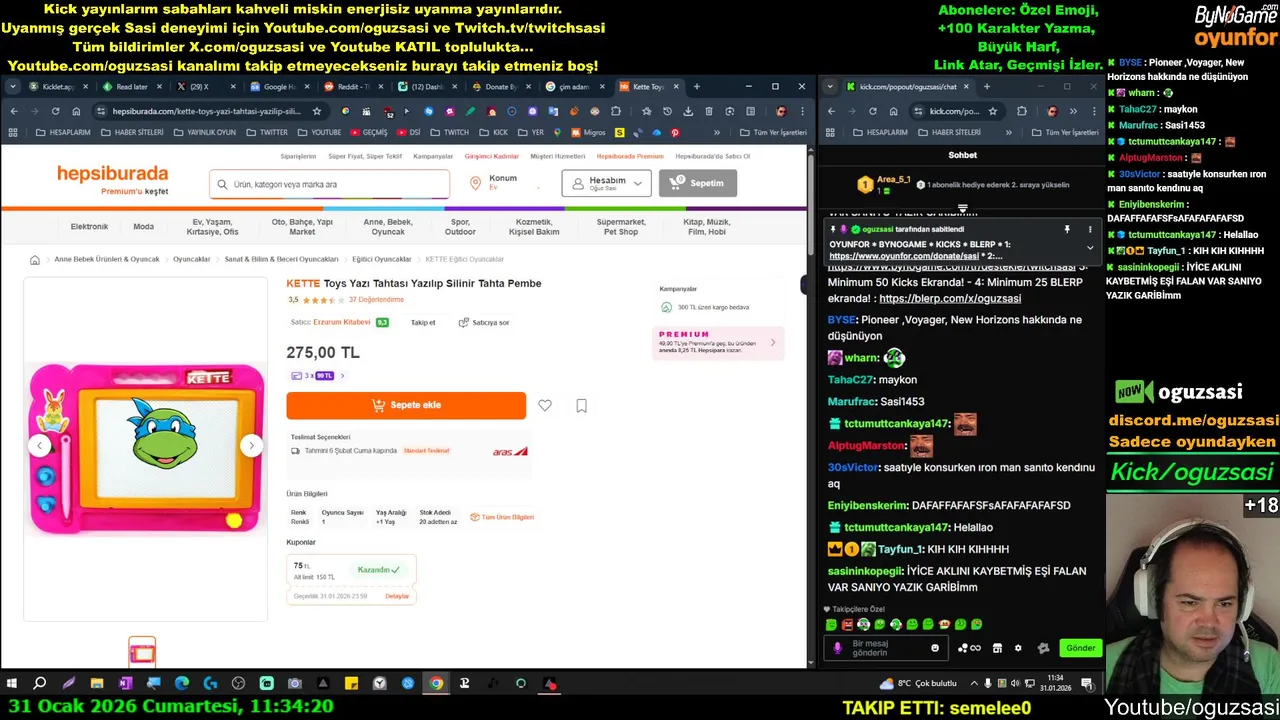This screenshot has width=1280, height=720.
Task: Open the Hesabım account dropdown
Action: (x=606, y=183)
